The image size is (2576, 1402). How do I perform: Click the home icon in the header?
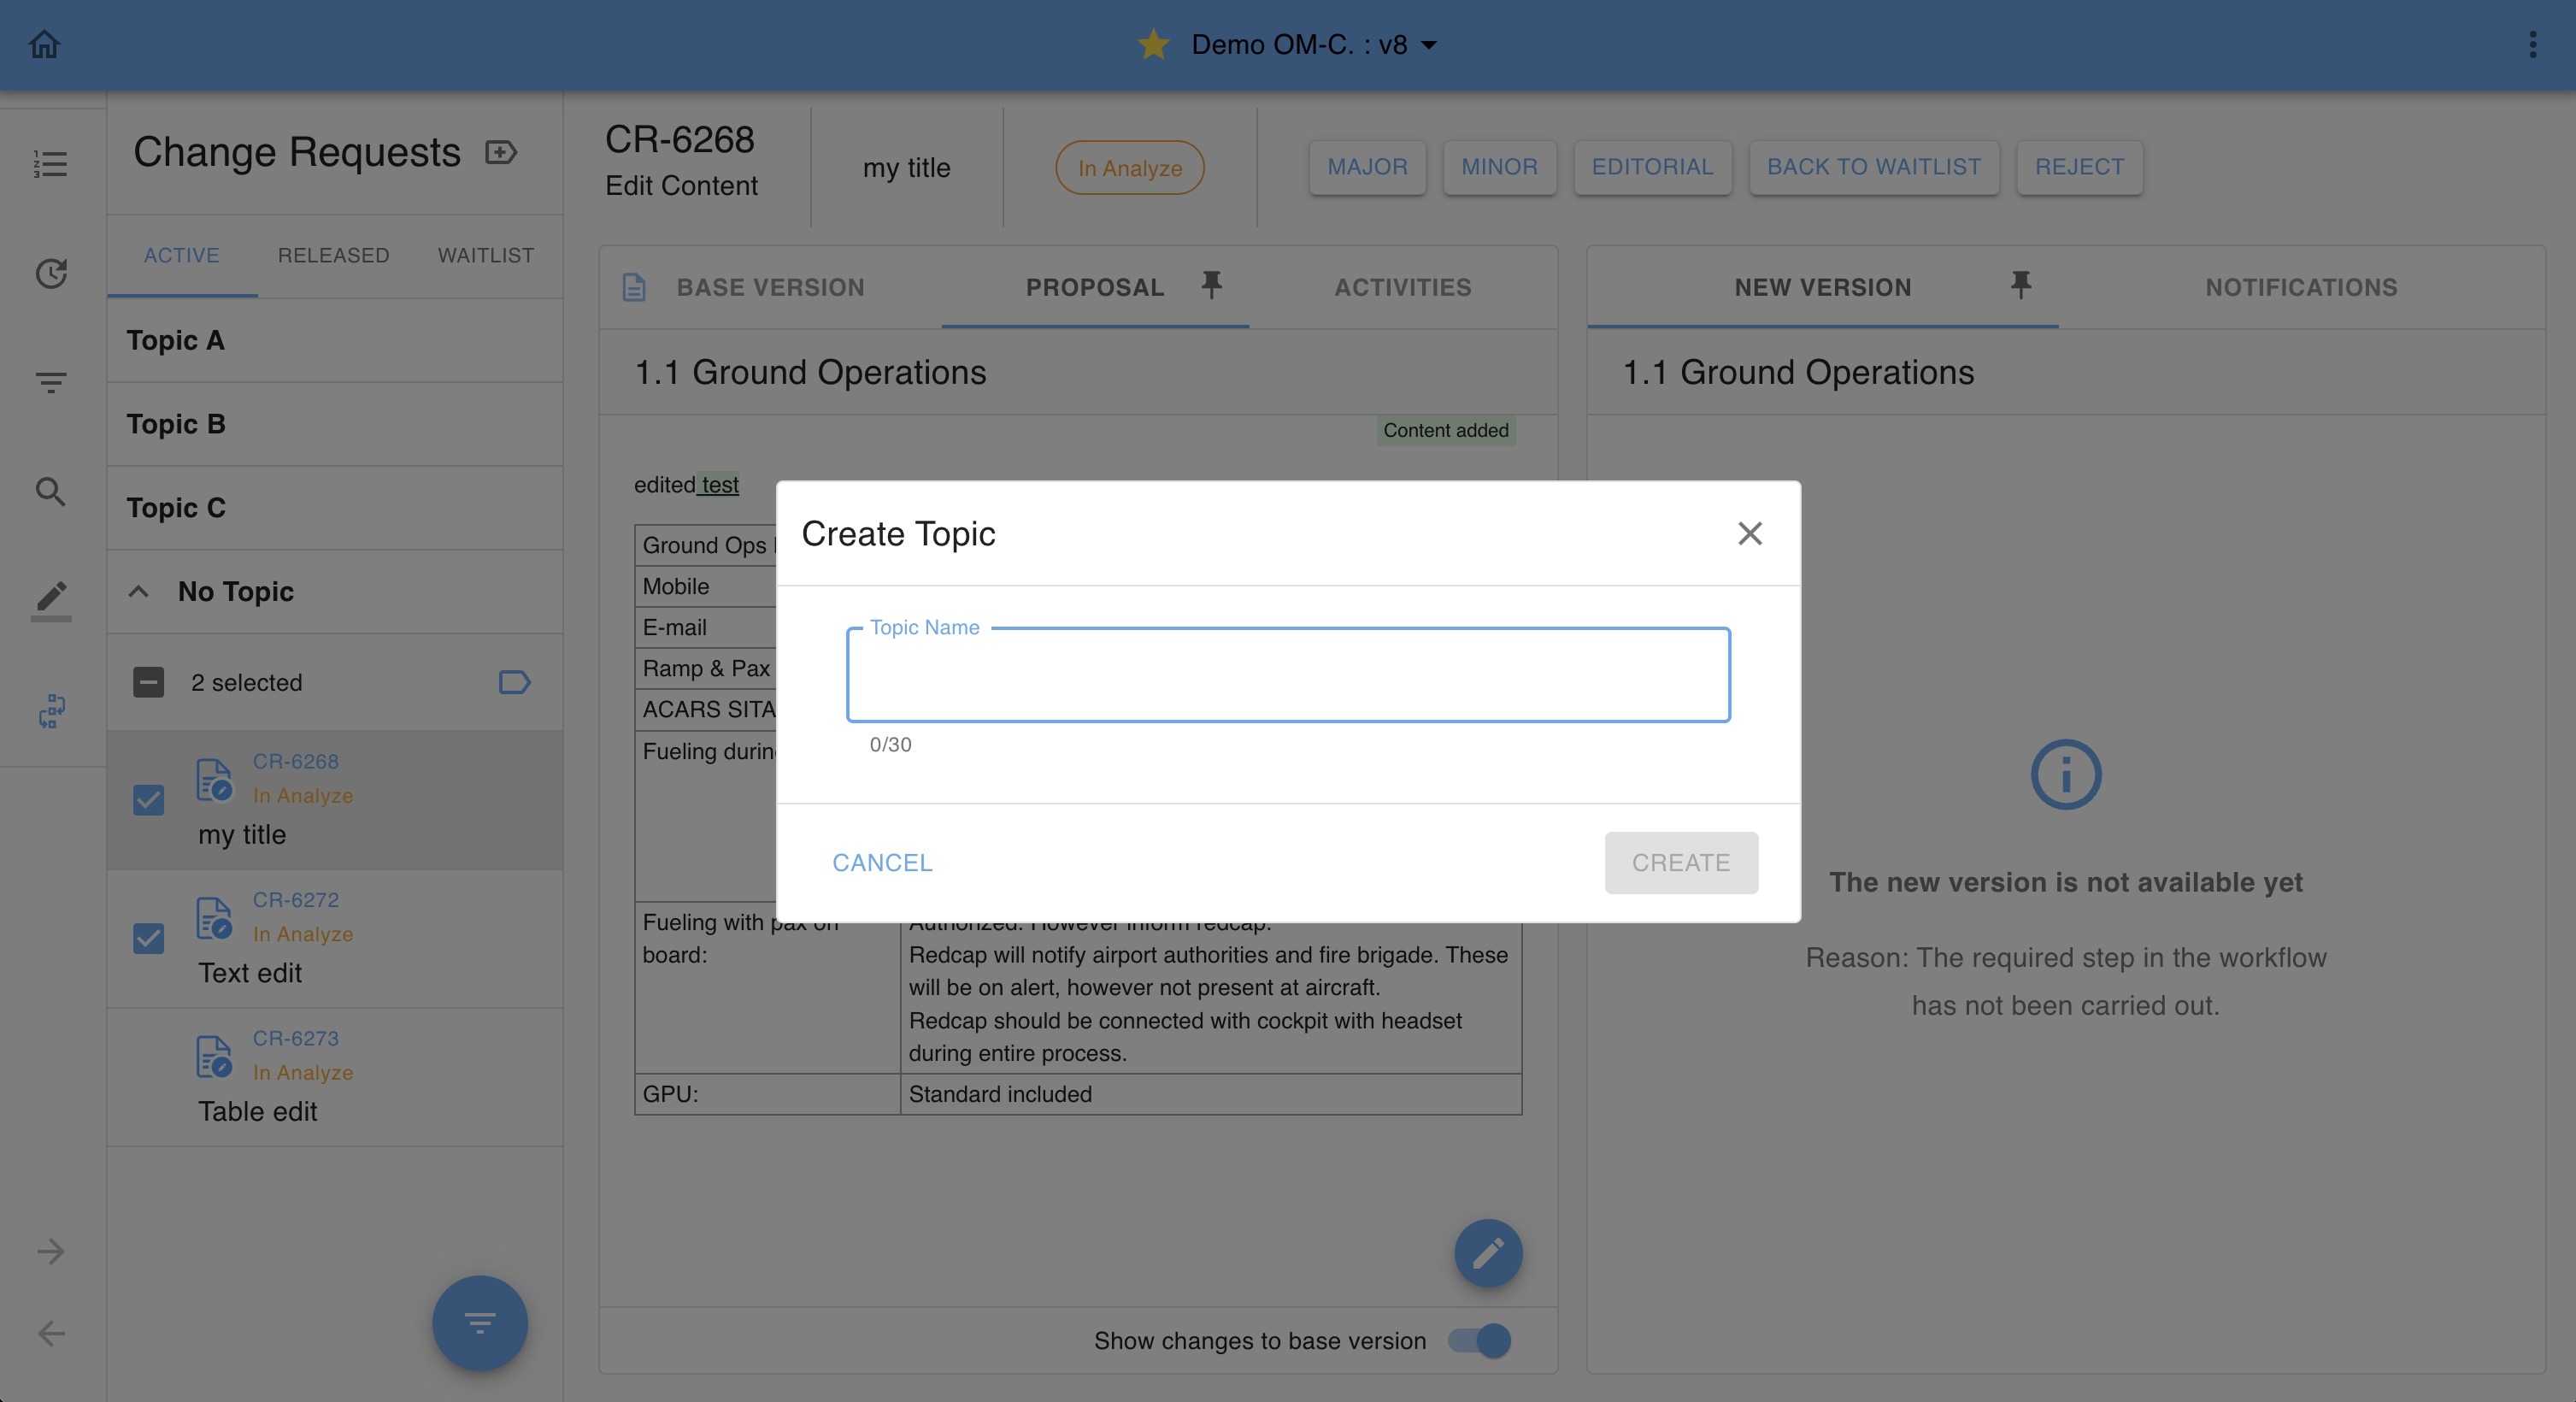point(44,44)
